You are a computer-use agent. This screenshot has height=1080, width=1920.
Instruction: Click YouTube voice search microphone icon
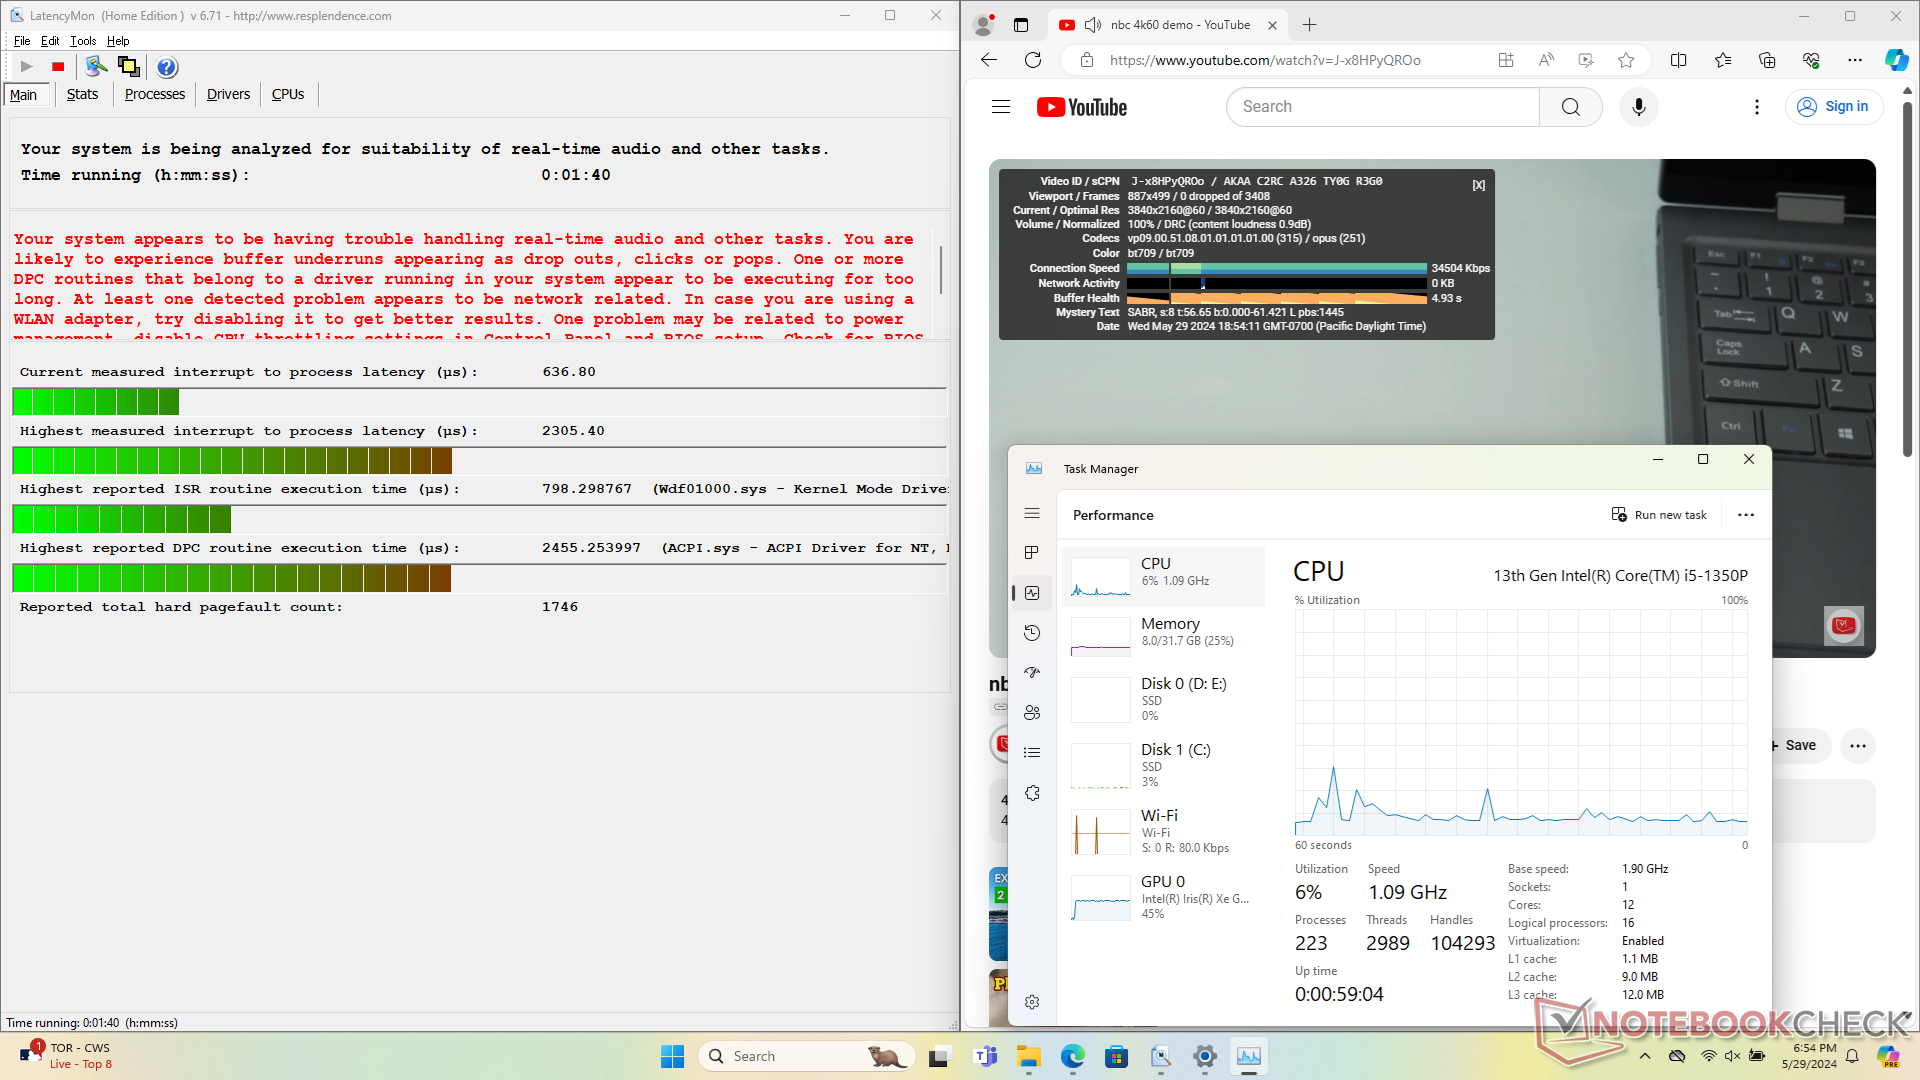[x=1638, y=107]
